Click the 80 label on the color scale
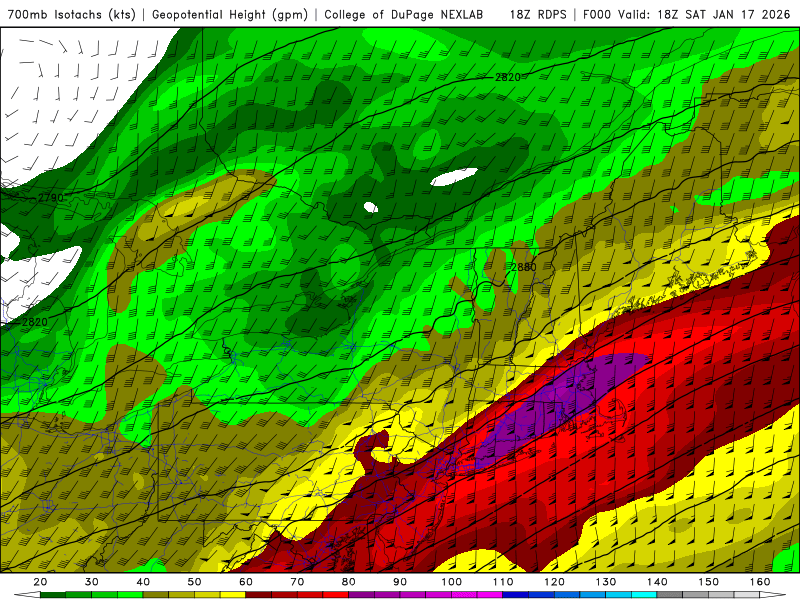Screen dimensions: 800x600 [348, 582]
